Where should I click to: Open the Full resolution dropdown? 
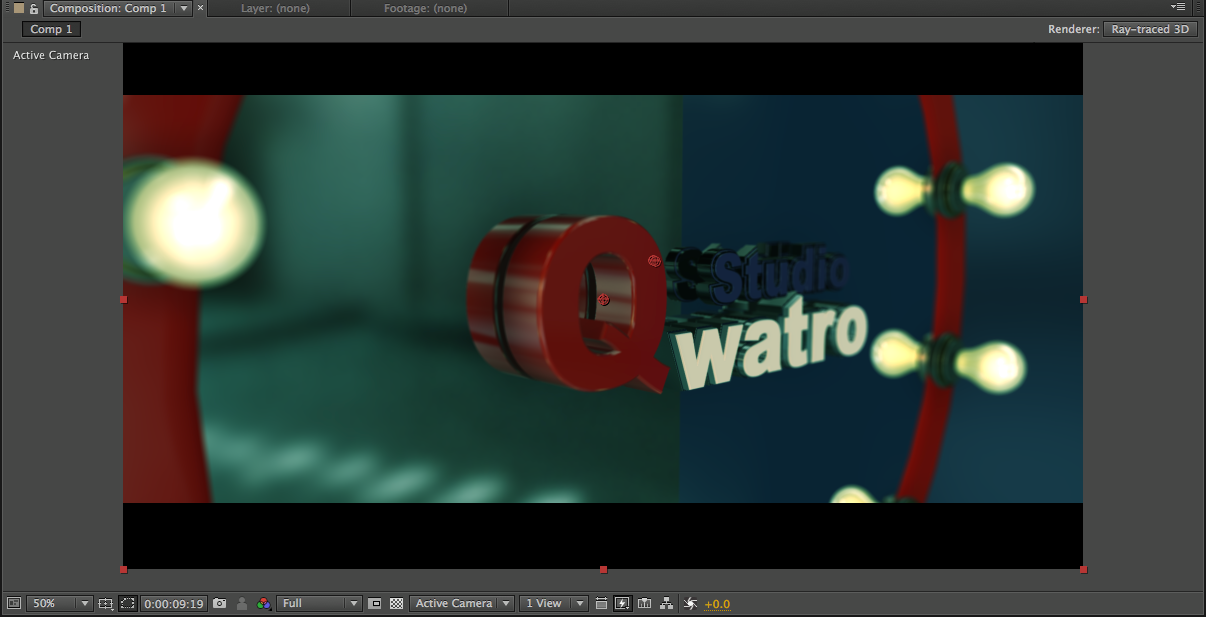coord(319,604)
